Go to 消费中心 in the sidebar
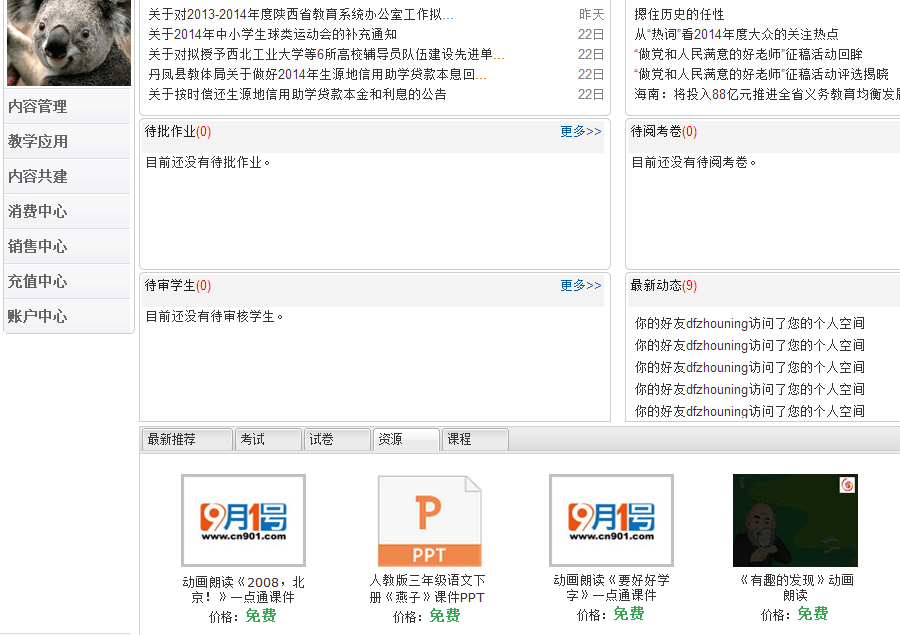The image size is (900, 635). (38, 212)
